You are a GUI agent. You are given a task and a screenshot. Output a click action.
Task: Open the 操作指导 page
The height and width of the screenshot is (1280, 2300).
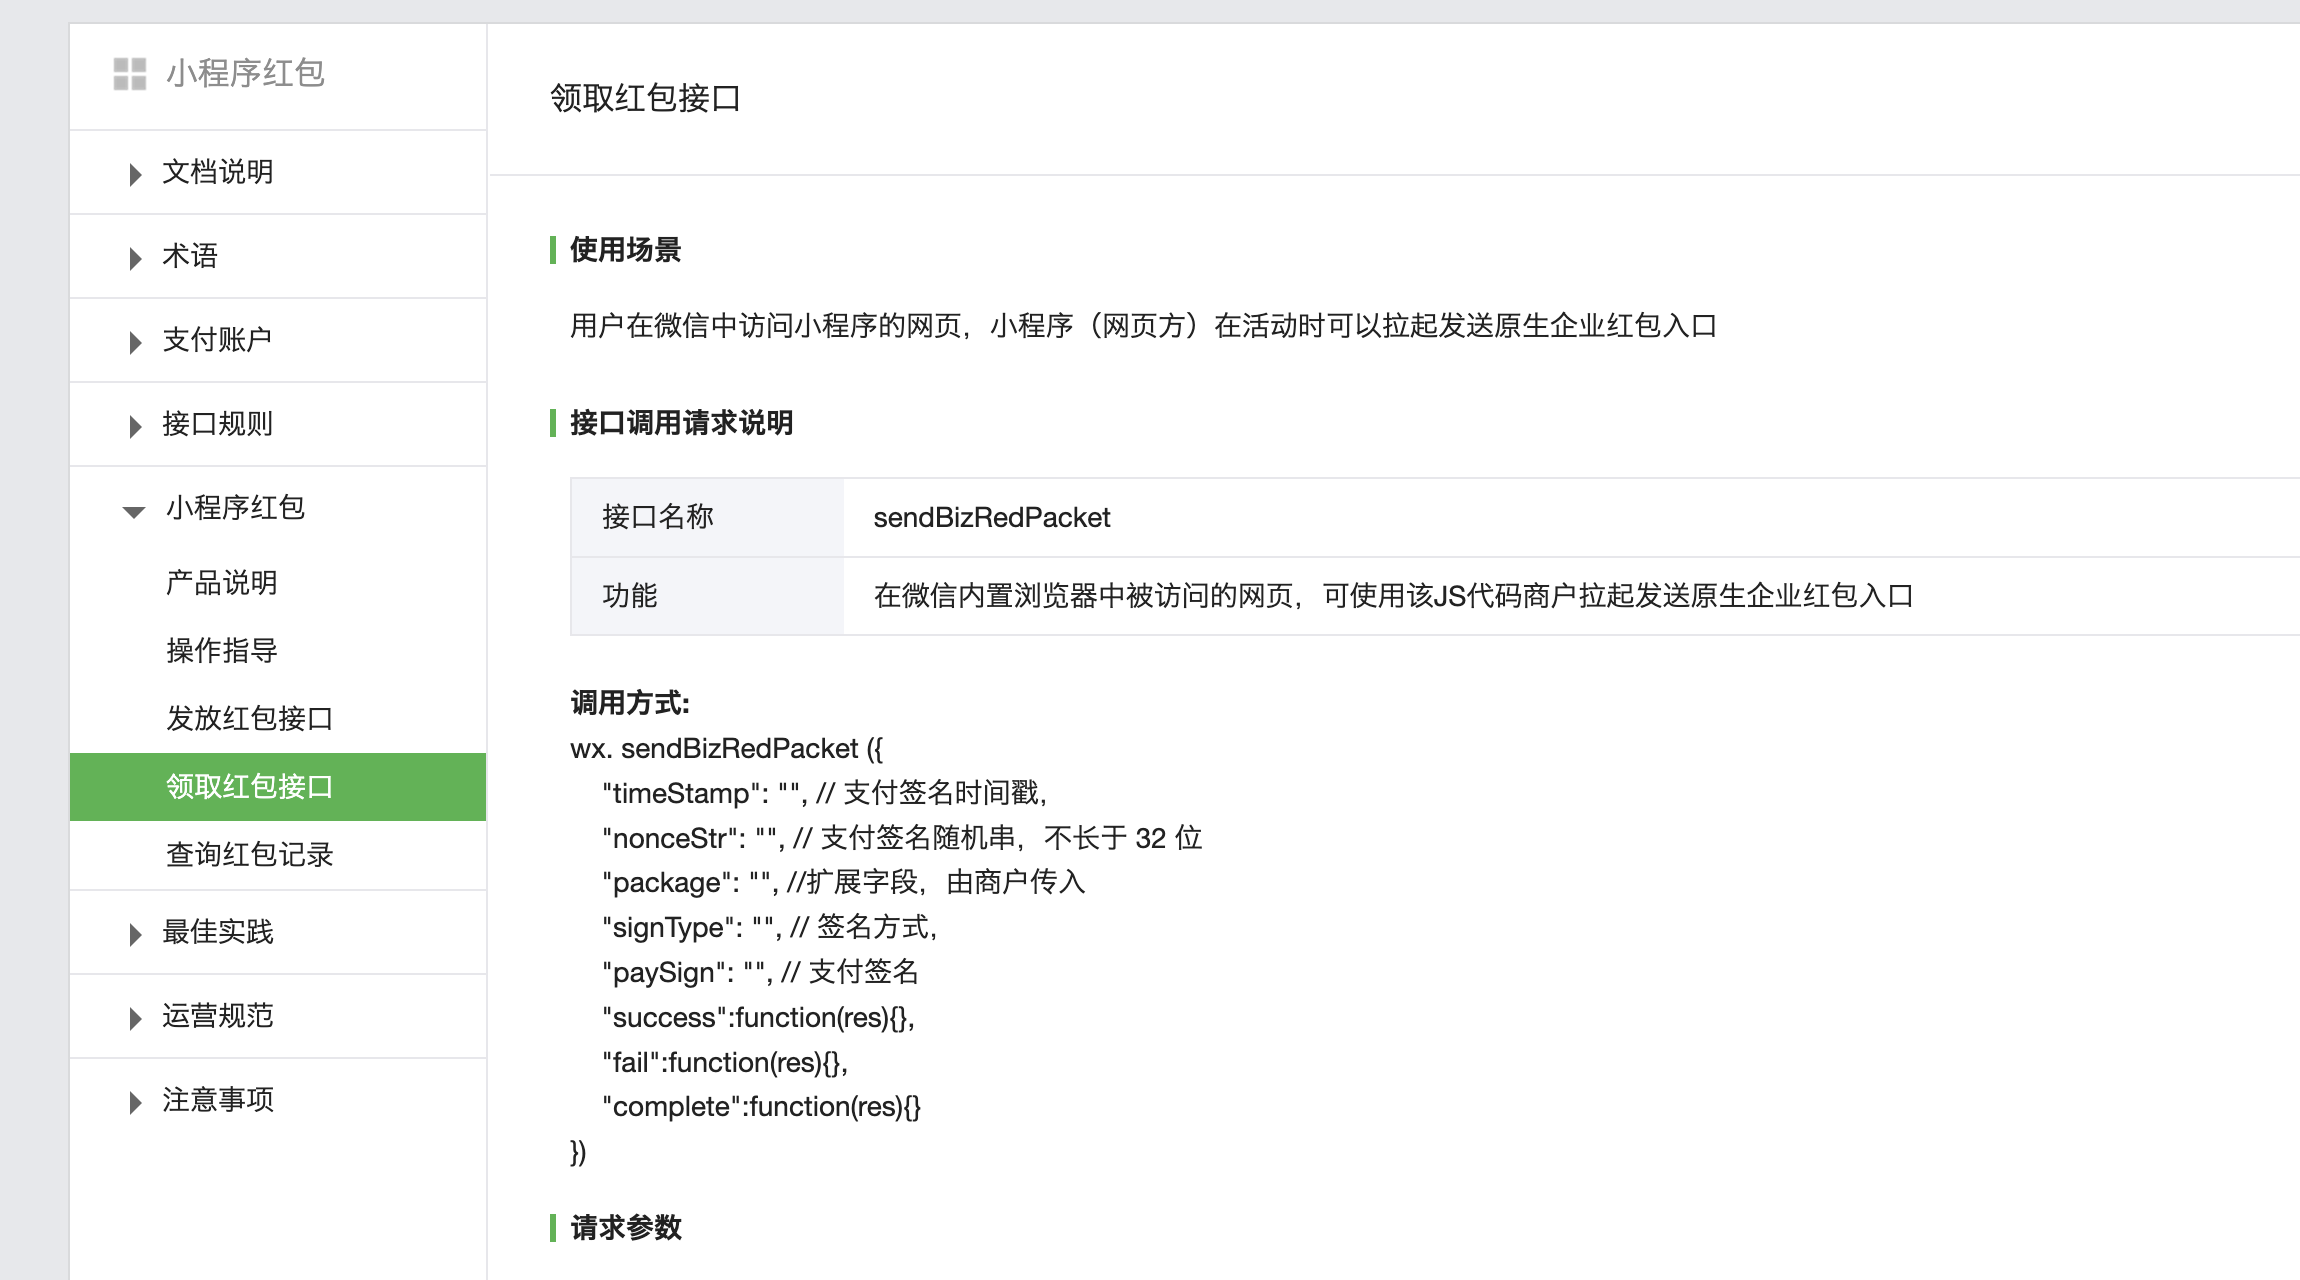point(222,650)
